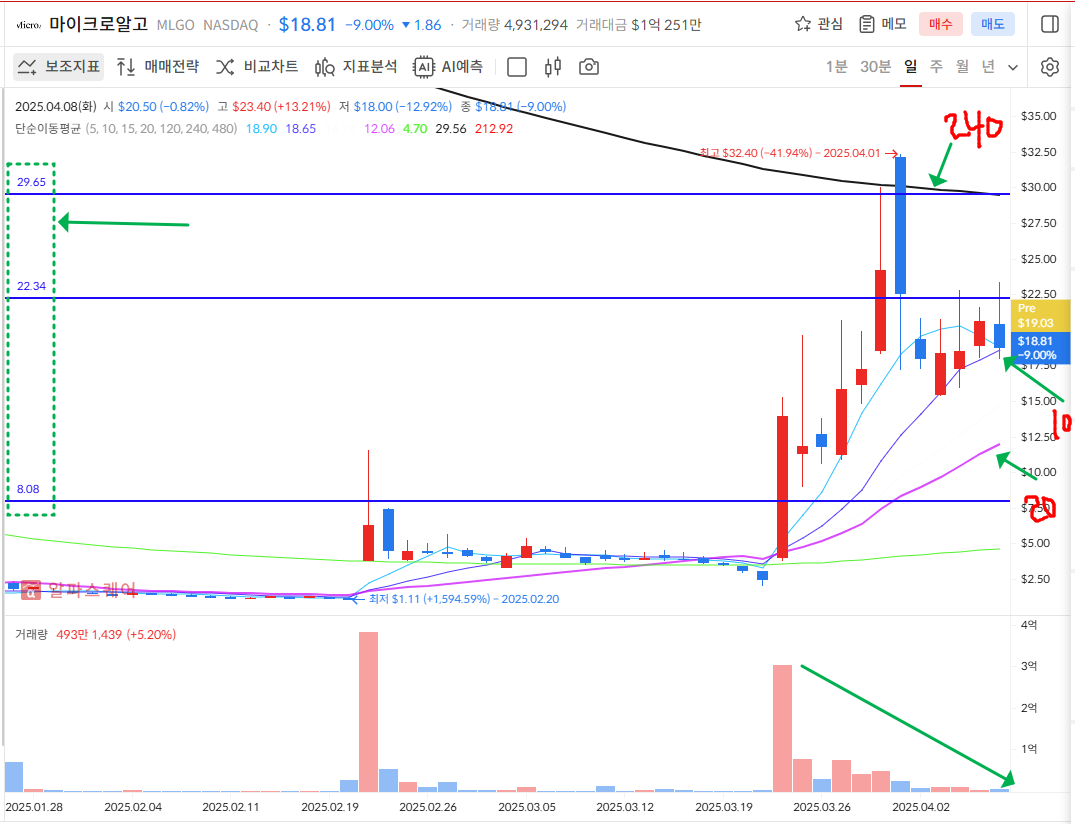Click the 거래량 4,931,294 volume text
Viewport: 1075px width, 824px height.
pos(514,25)
